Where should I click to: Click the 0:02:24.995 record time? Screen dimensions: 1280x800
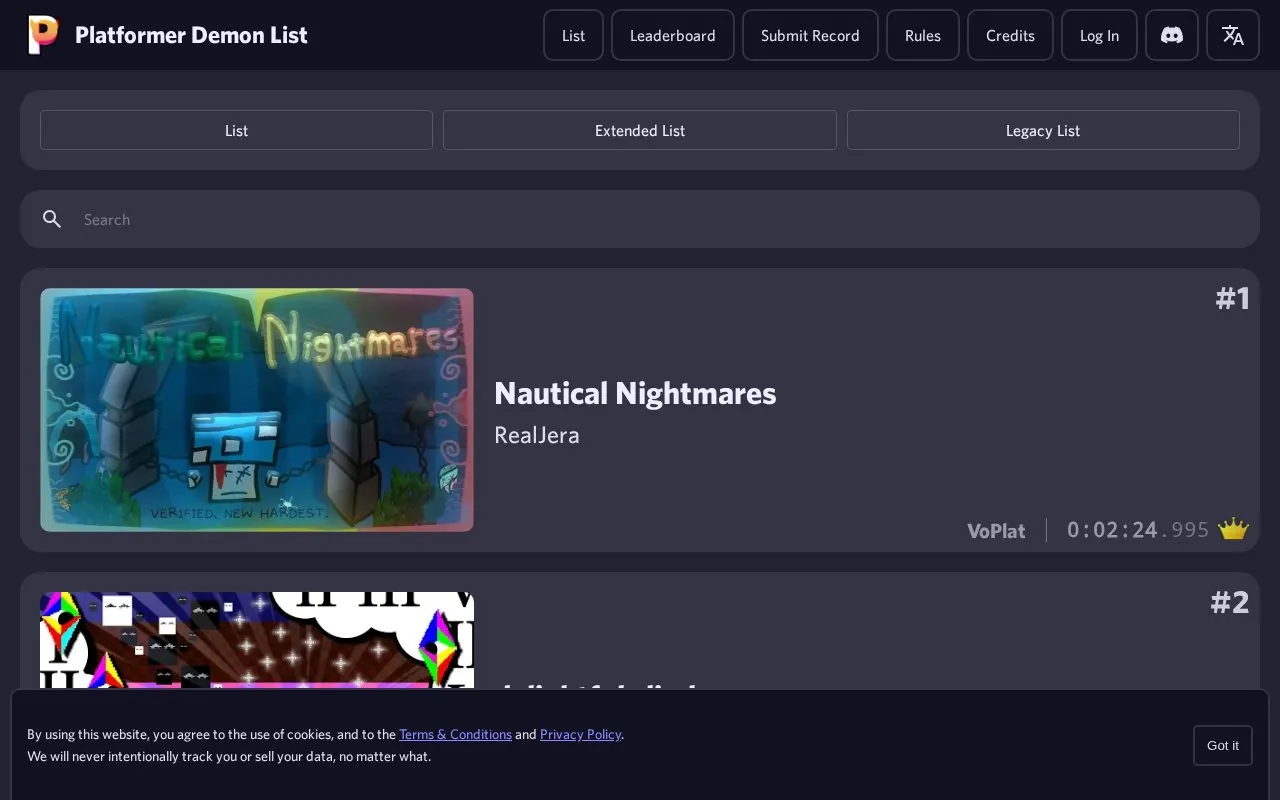[x=1138, y=530]
